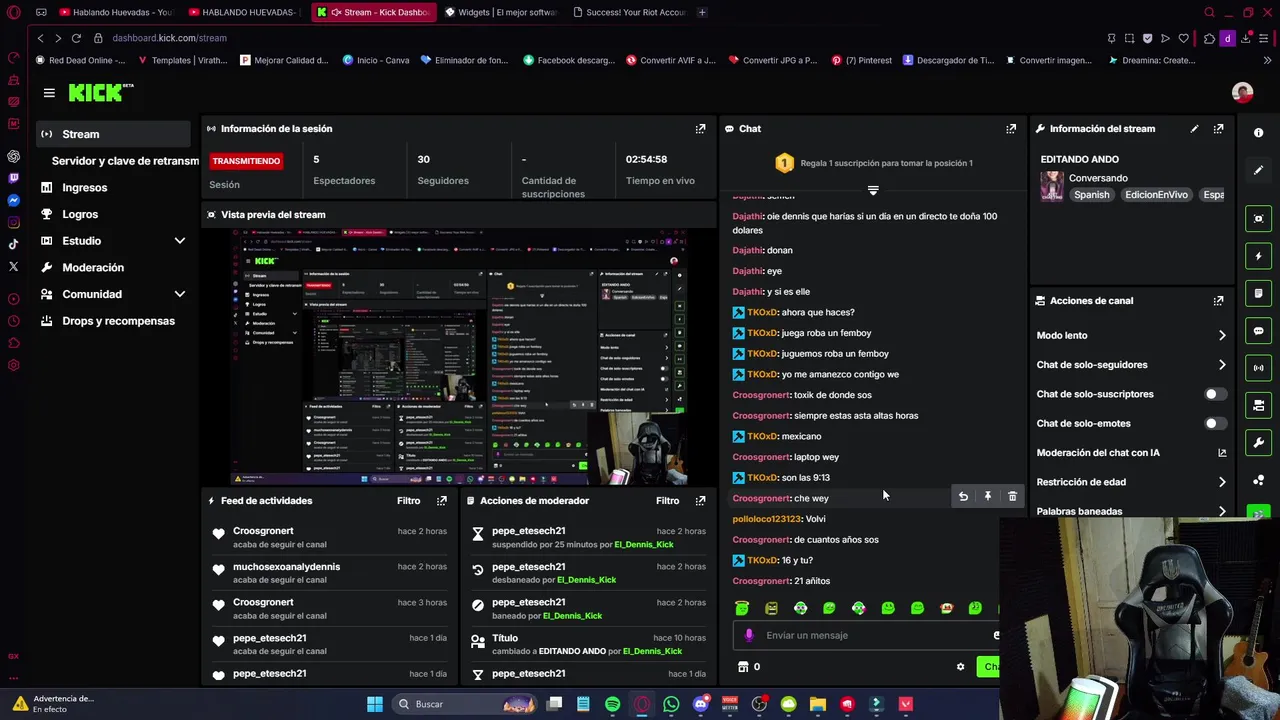The height and width of the screenshot is (720, 1280).
Task: Open Modo lento options arrow
Action: (1221, 336)
